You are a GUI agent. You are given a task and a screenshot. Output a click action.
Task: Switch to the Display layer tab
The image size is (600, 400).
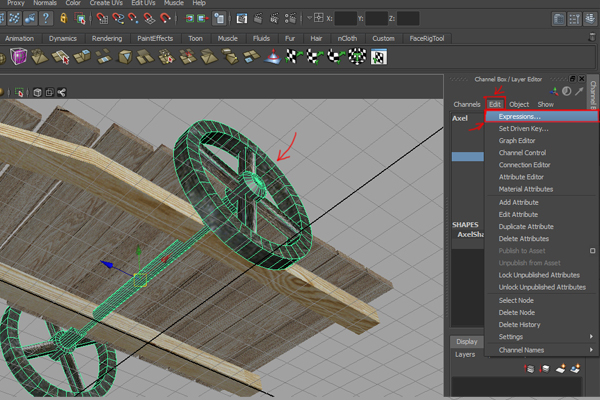(x=467, y=341)
